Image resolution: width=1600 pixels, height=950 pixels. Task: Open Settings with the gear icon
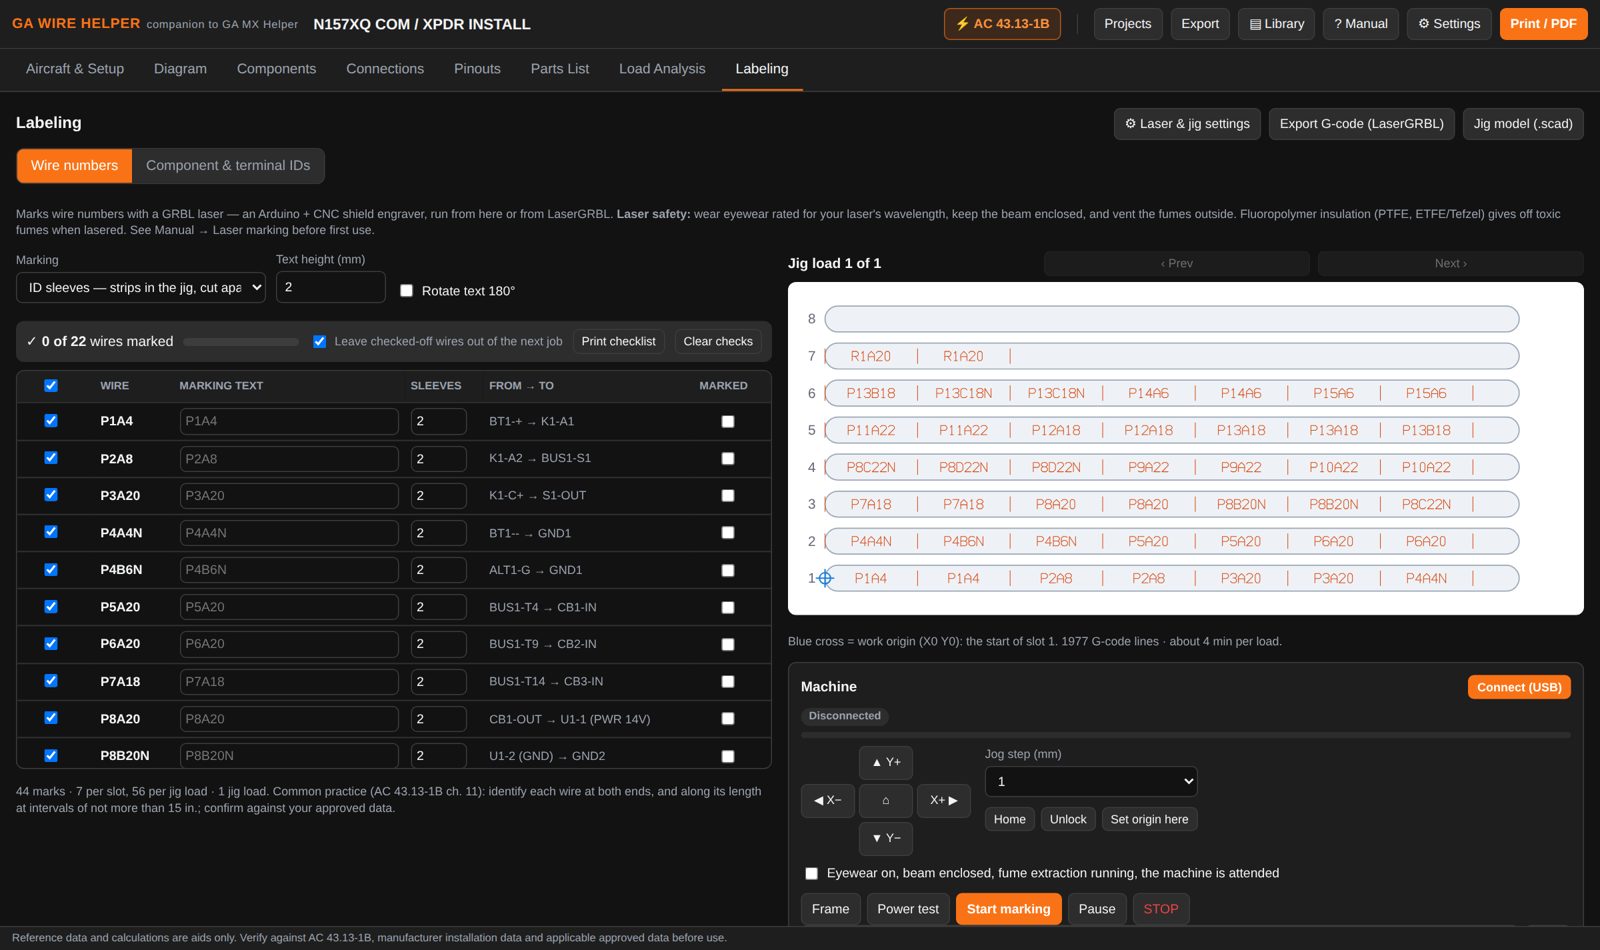(1449, 24)
